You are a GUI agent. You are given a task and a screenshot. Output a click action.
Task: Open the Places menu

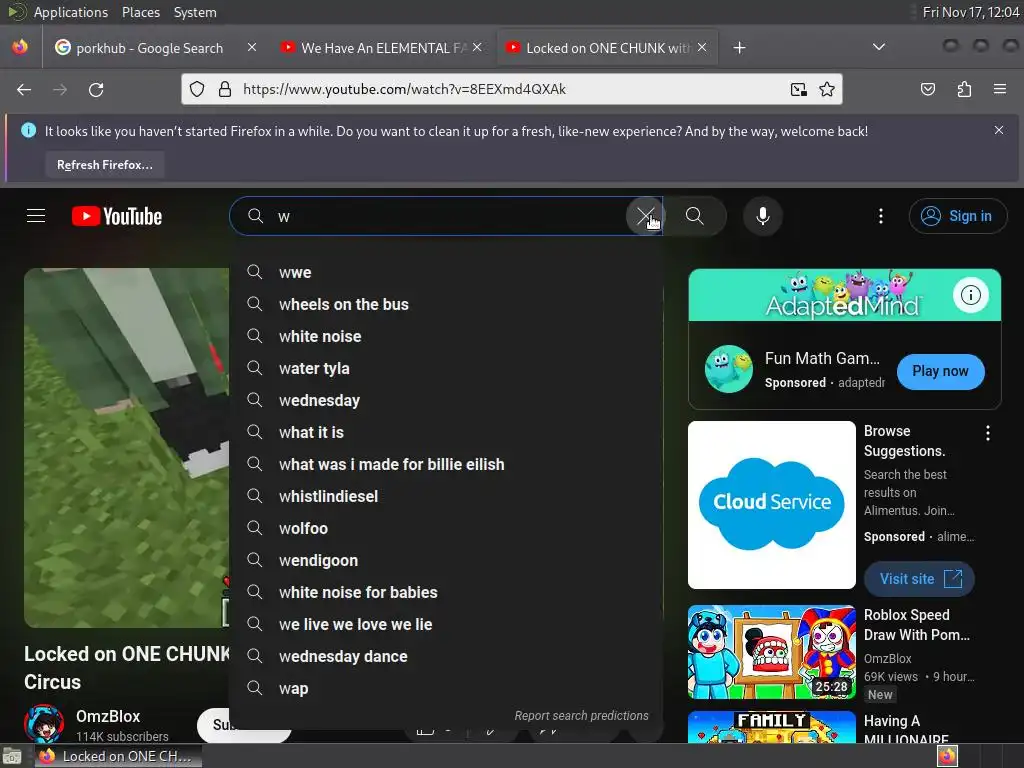click(x=140, y=12)
